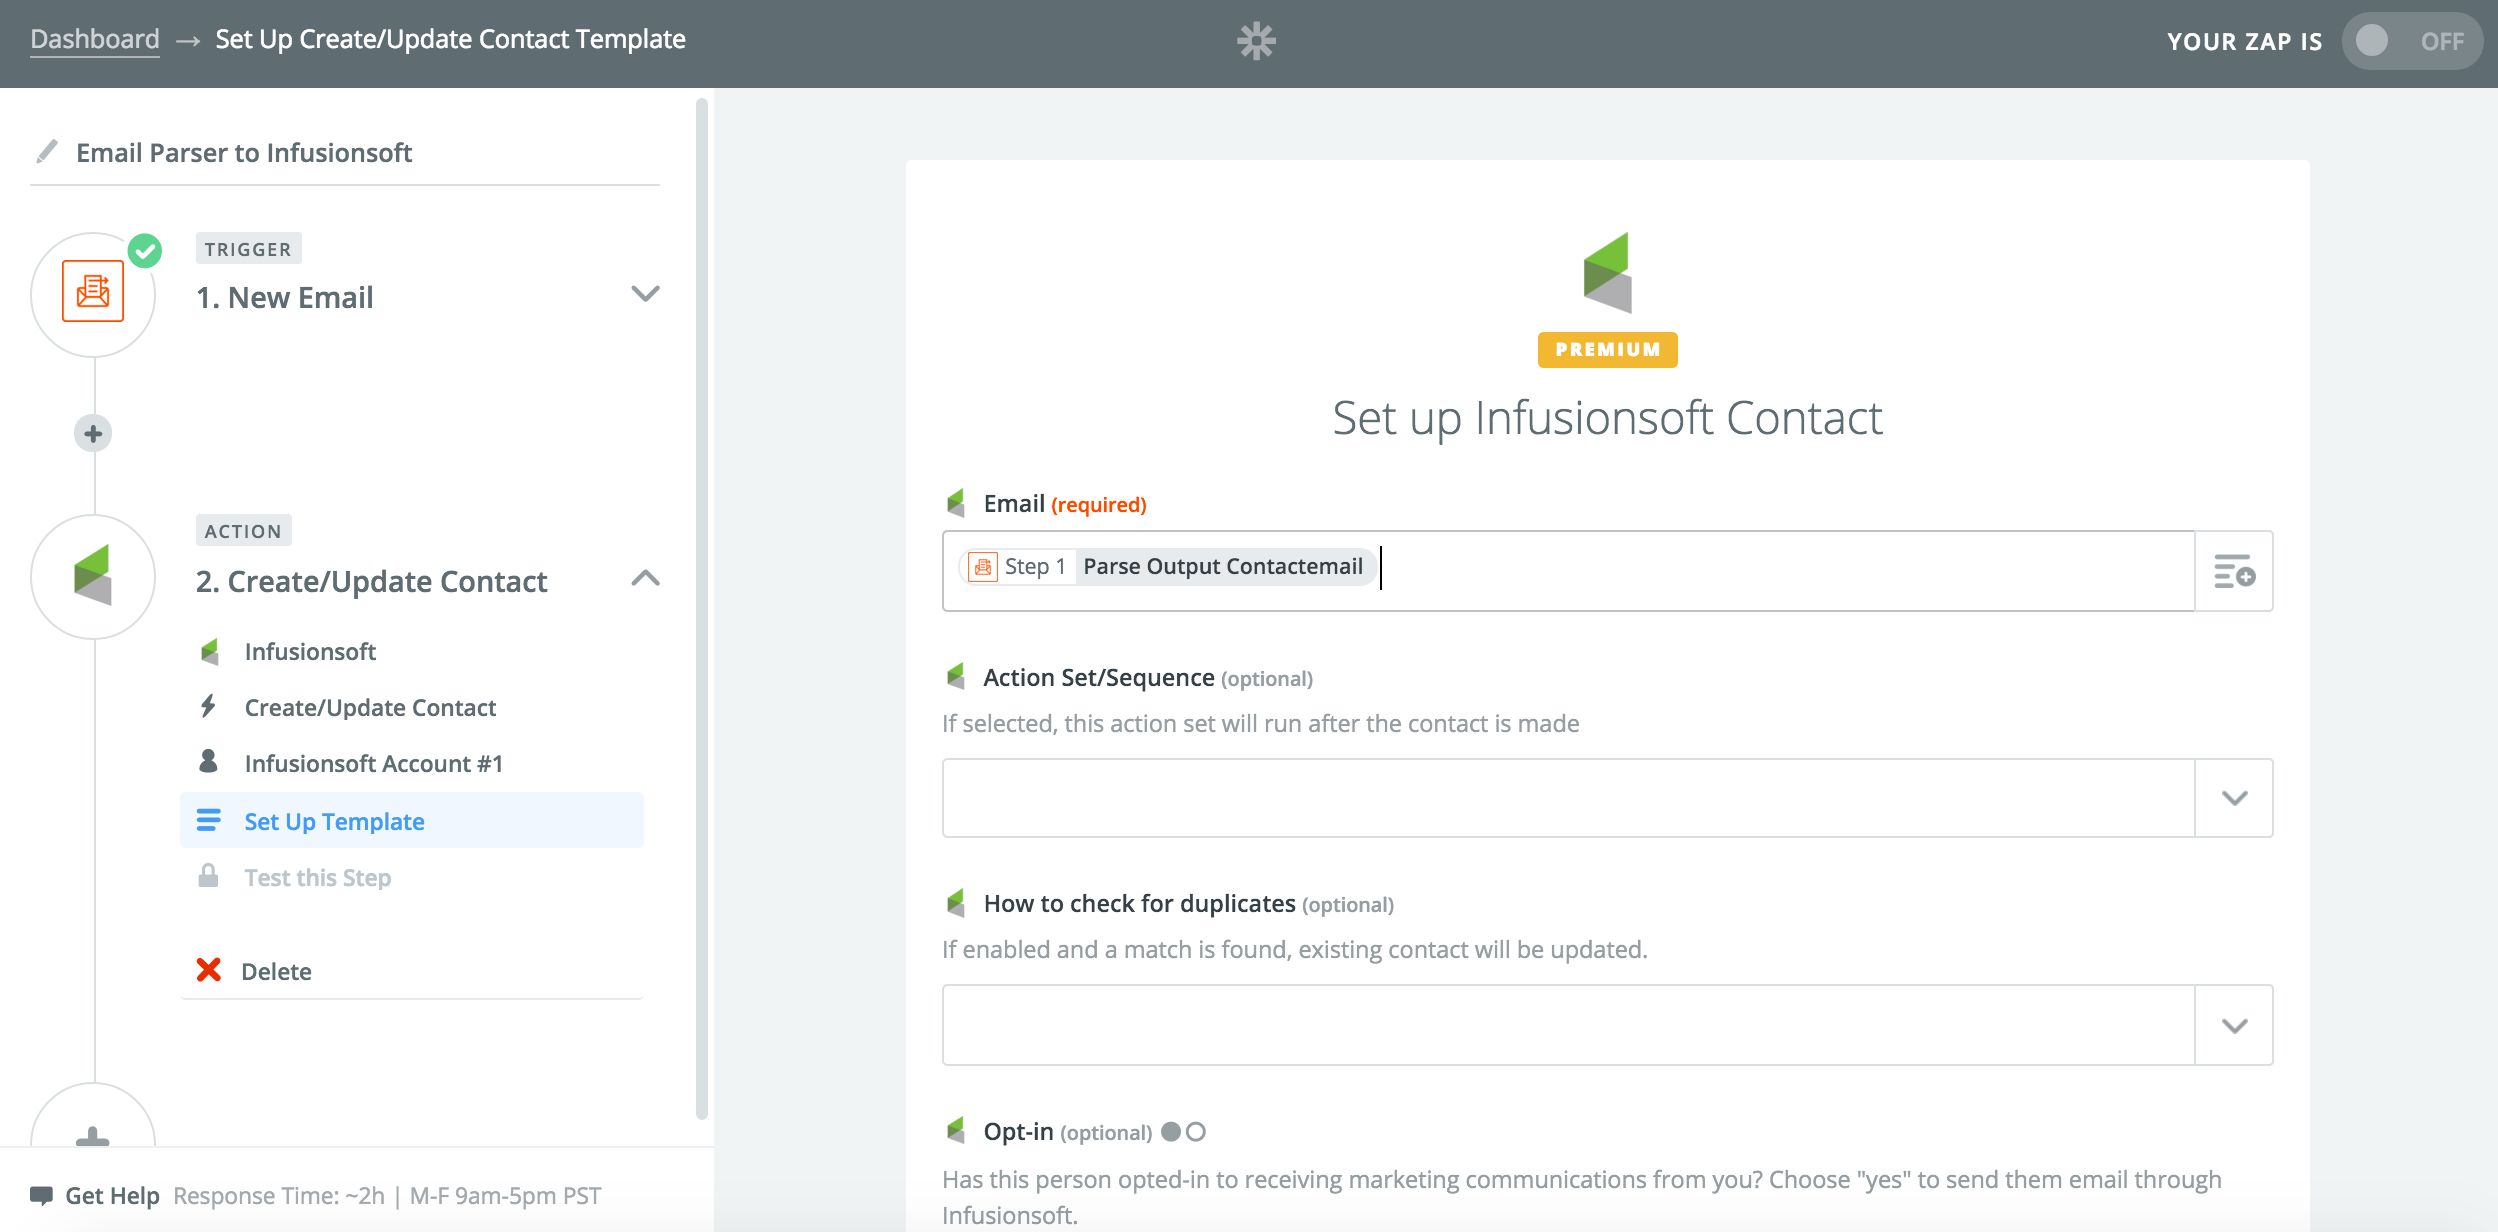Image resolution: width=2498 pixels, height=1232 pixels.
Task: Click the red X delete icon
Action: click(208, 970)
